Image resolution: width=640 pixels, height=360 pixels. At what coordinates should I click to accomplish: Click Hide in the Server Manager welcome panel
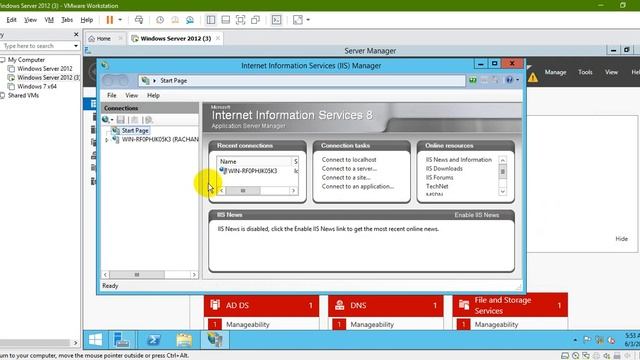622,239
